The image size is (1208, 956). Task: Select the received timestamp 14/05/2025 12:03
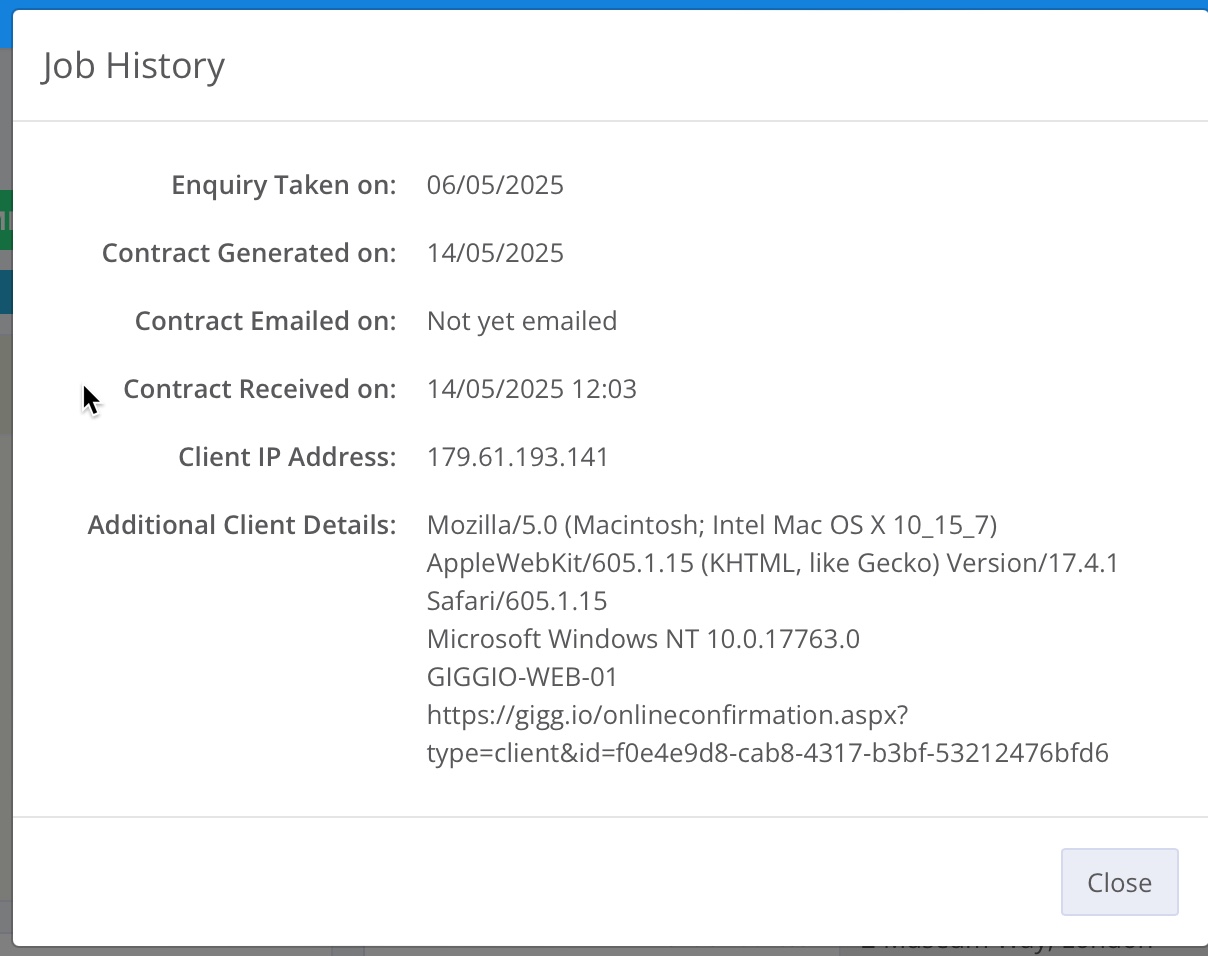tap(531, 389)
